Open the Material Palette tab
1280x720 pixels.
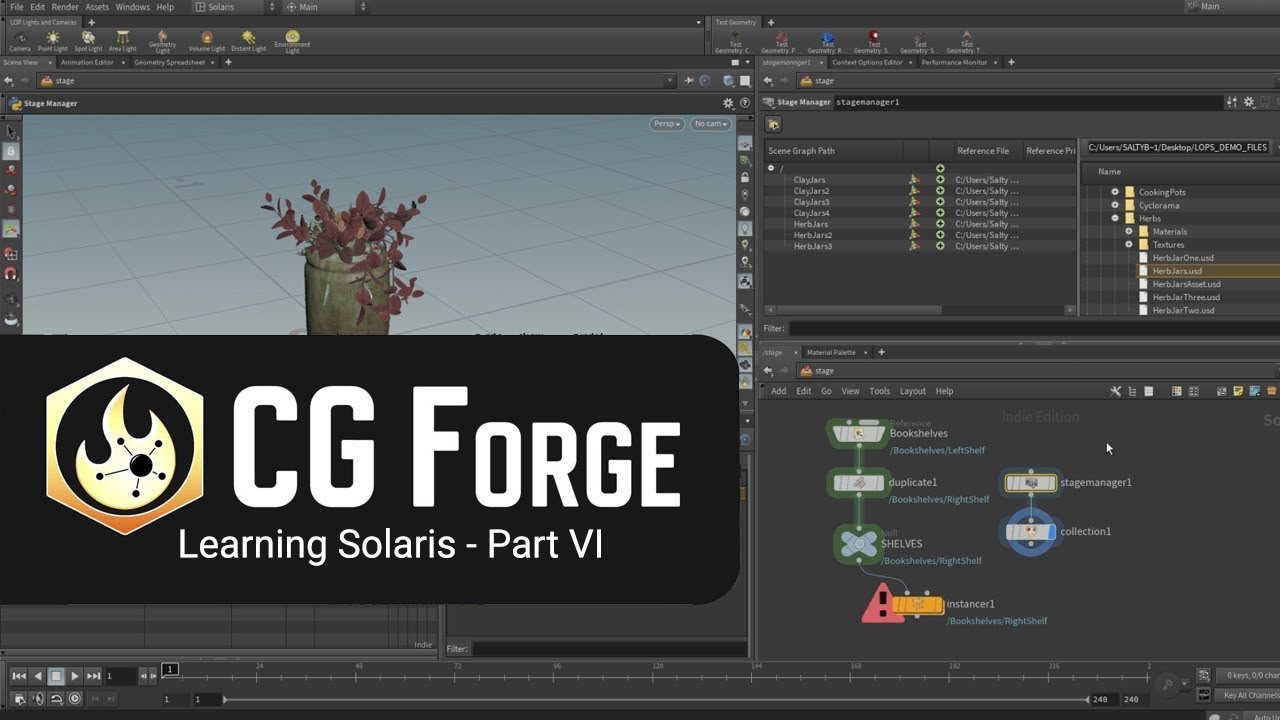point(831,352)
